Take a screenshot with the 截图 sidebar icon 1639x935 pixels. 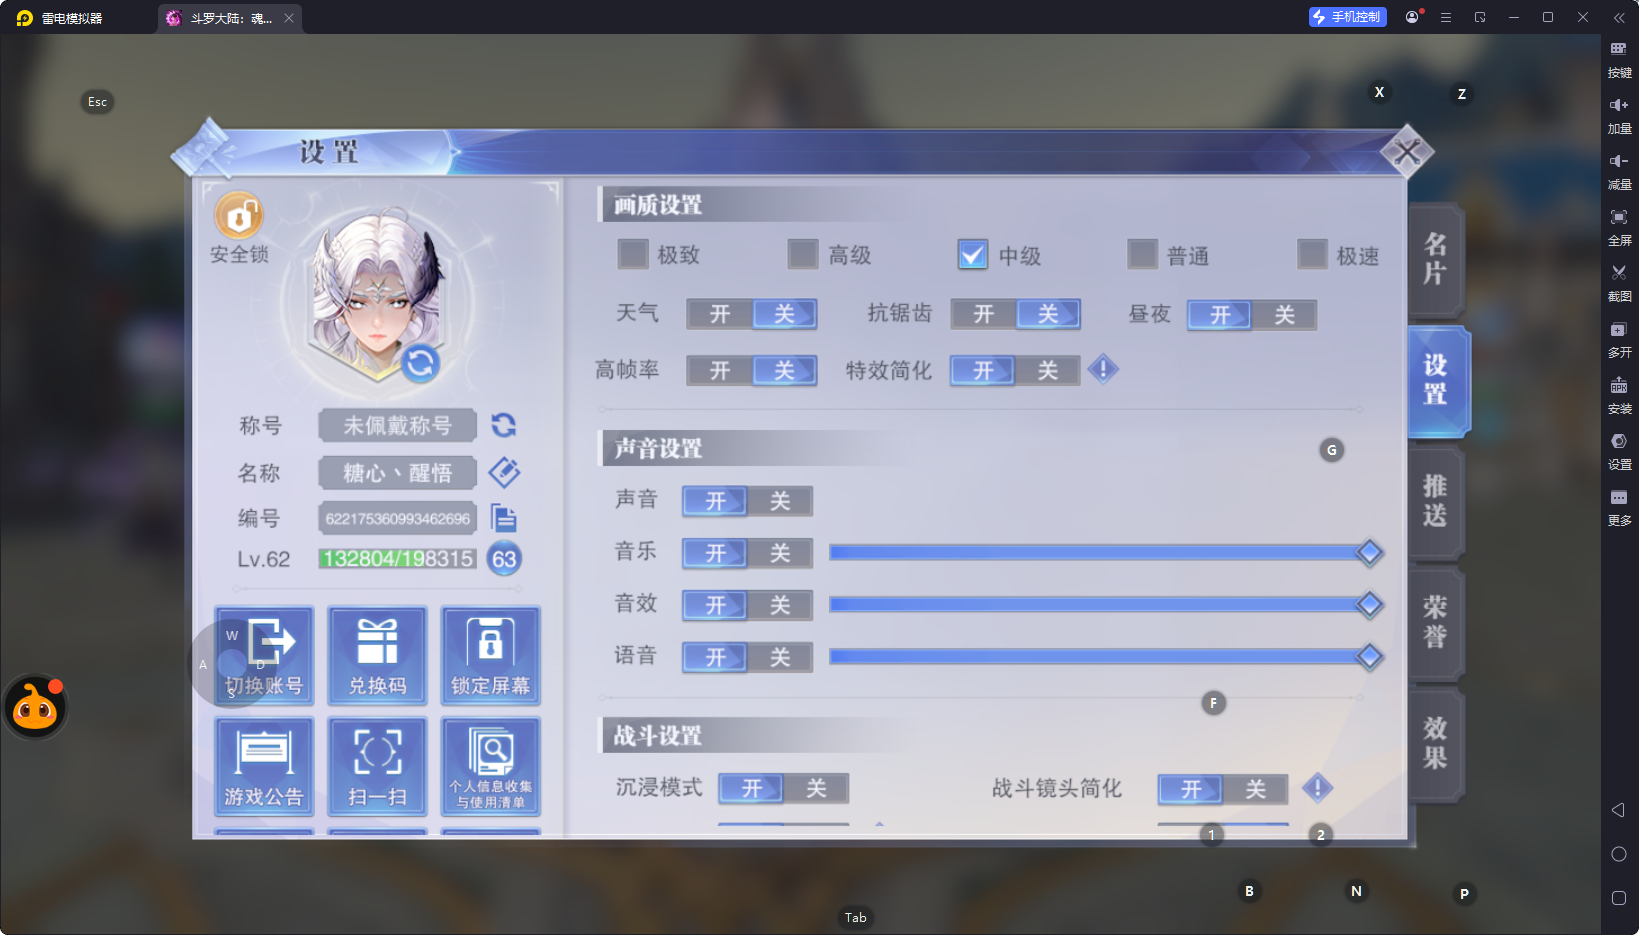[x=1620, y=283]
